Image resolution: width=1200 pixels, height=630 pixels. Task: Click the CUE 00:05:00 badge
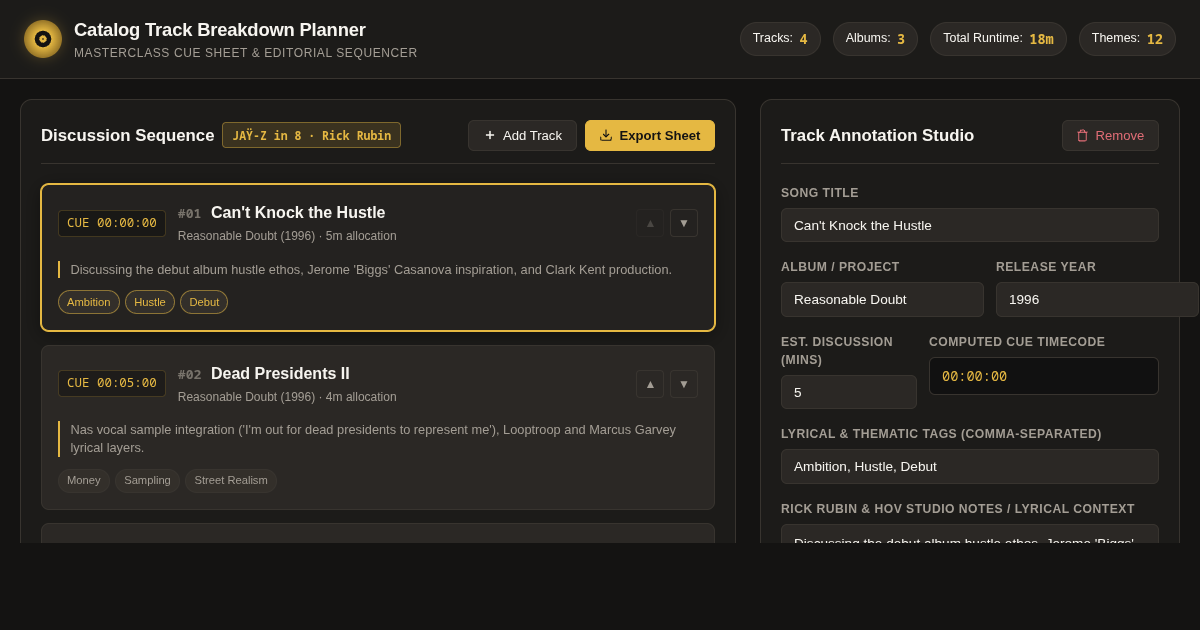[x=112, y=384]
